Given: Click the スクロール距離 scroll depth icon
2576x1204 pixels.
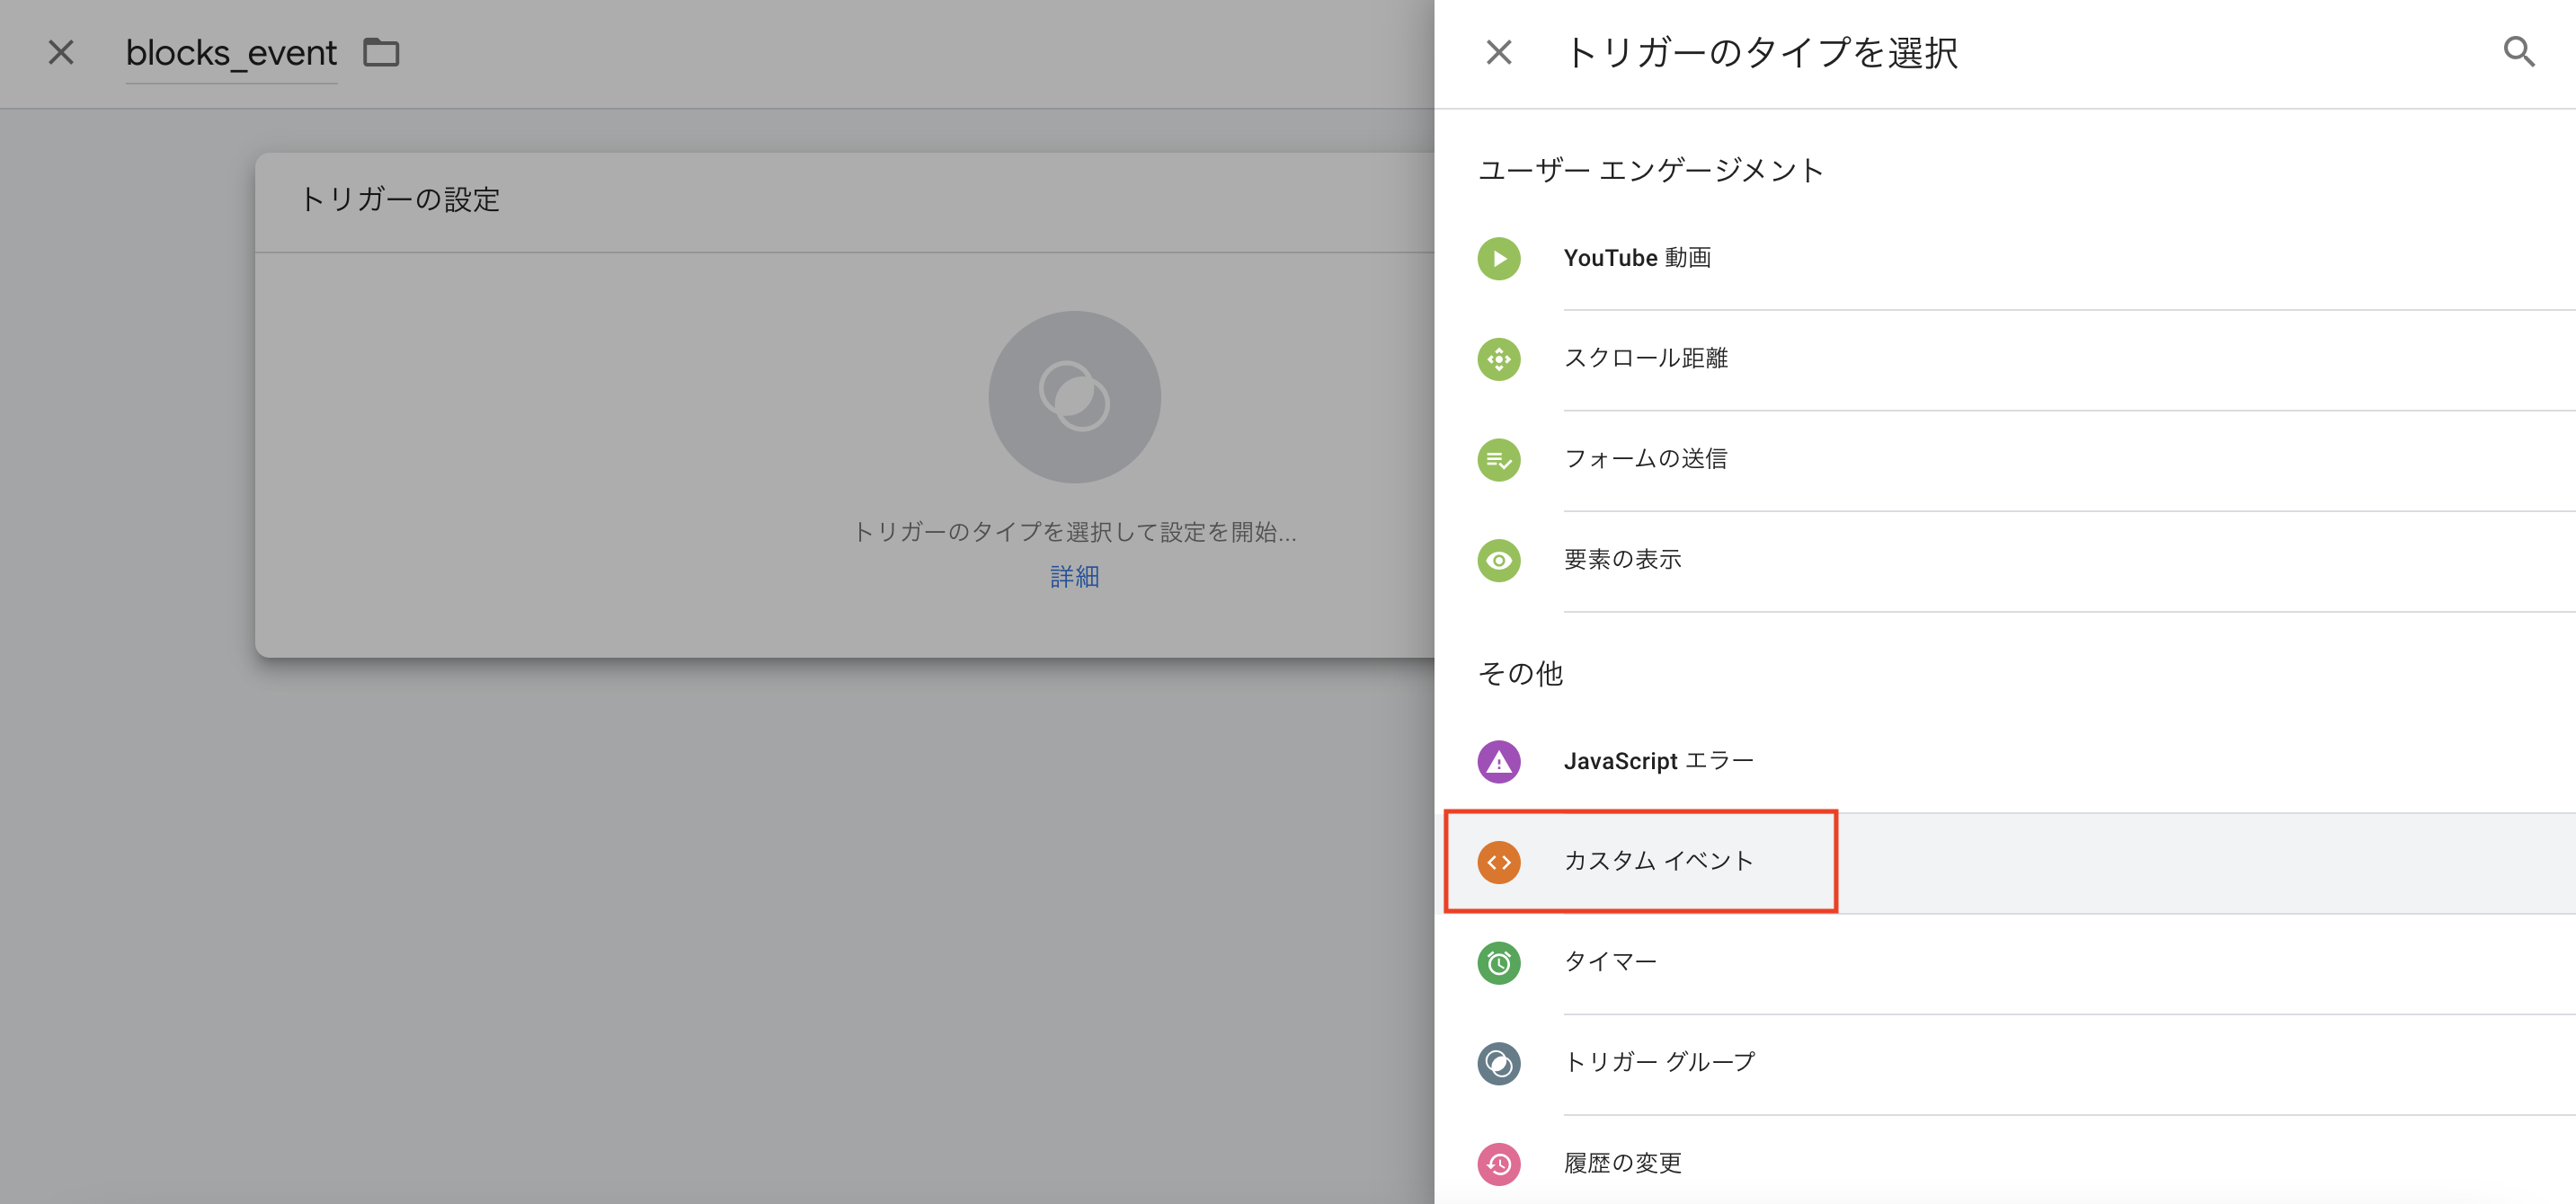Looking at the screenshot, I should coord(1498,359).
